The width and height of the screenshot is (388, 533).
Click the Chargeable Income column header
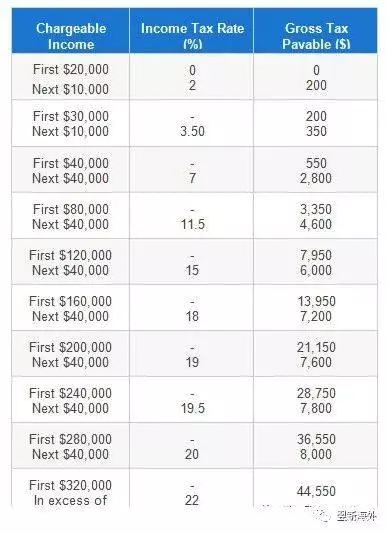pyautogui.click(x=71, y=36)
